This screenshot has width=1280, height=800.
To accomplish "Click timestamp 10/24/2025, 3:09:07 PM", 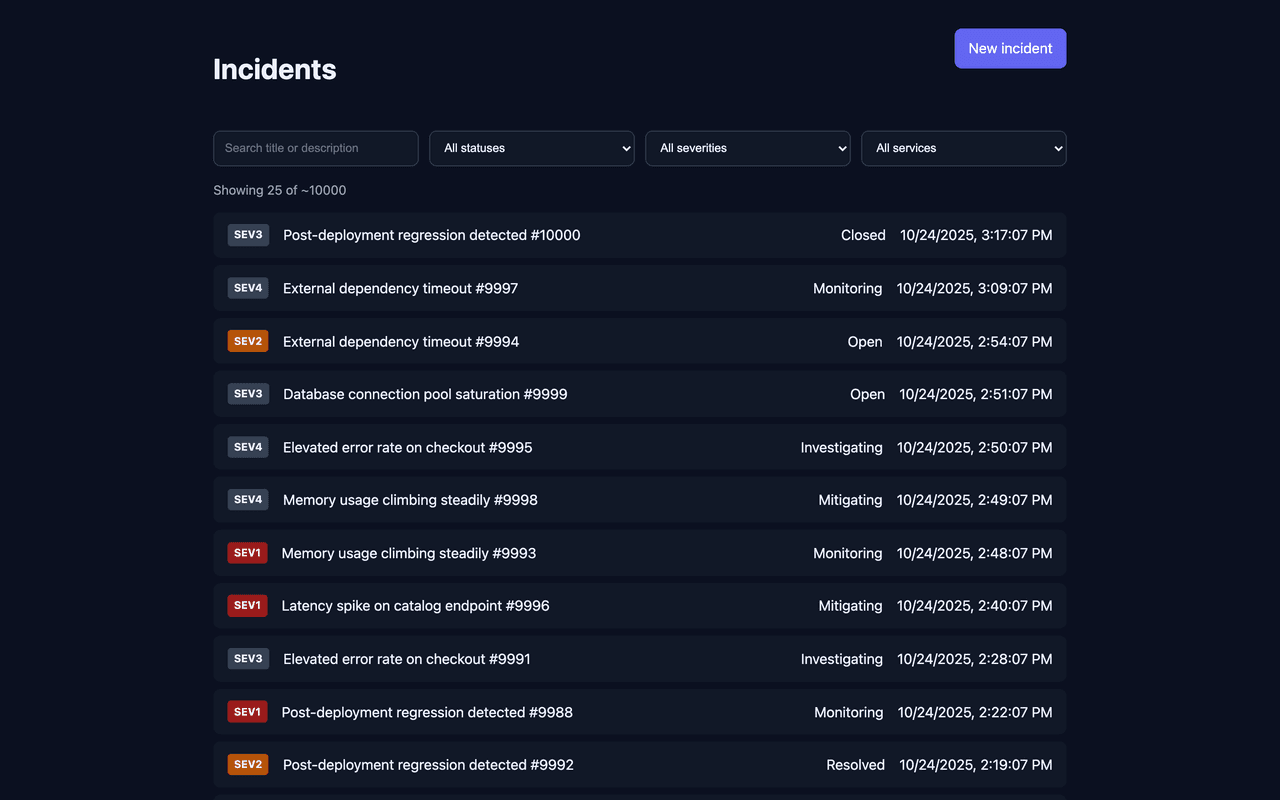I will 975,288.
